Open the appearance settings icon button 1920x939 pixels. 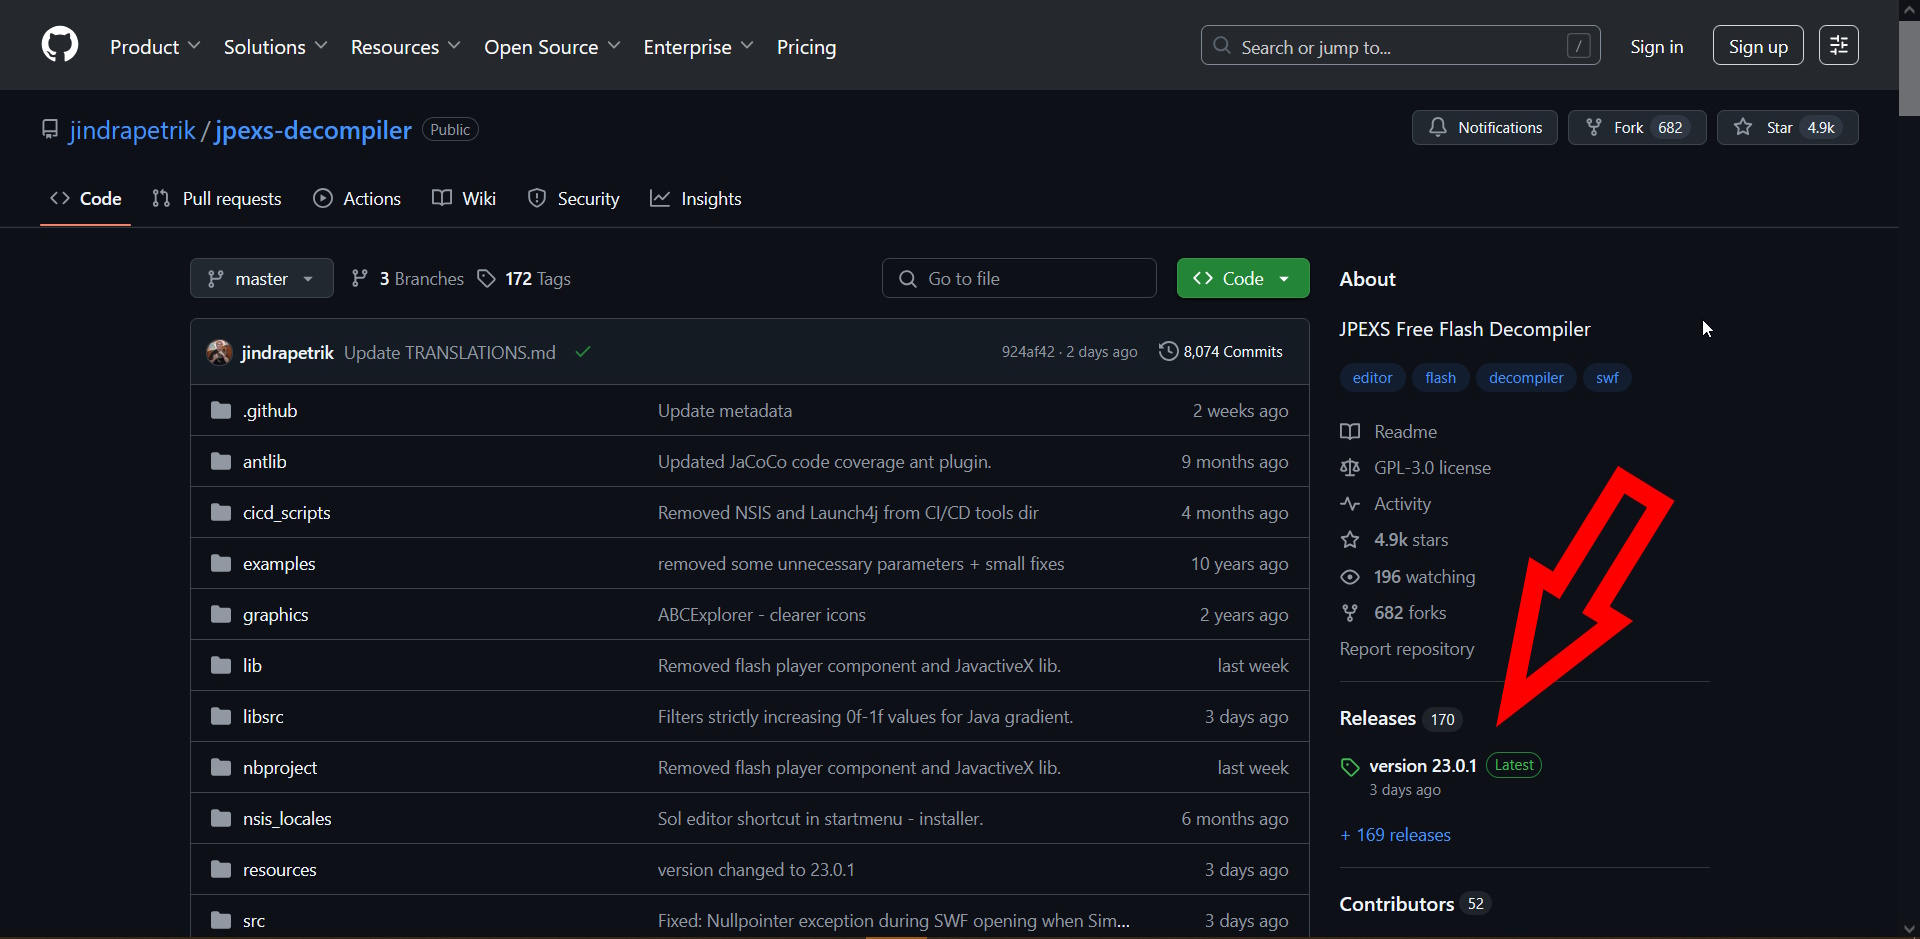1838,45
